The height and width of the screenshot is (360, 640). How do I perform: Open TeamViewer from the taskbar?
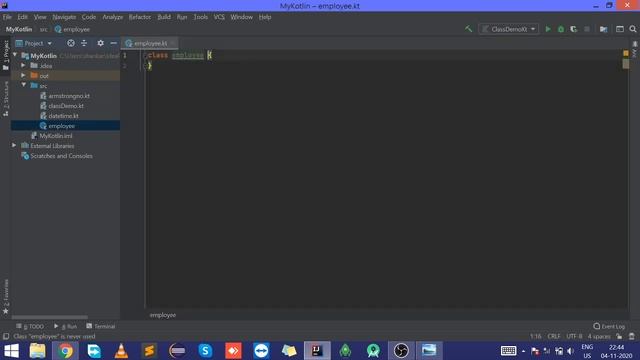point(261,351)
